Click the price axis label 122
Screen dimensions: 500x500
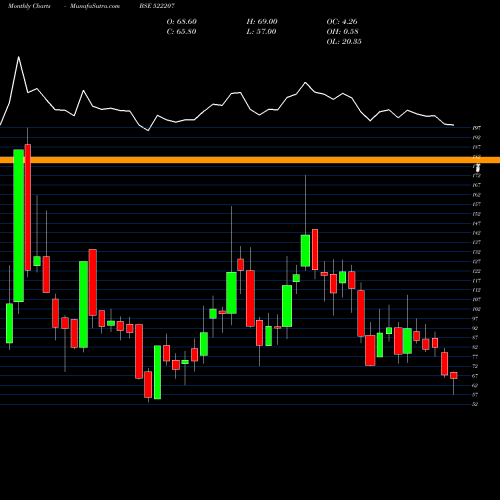pos(477,271)
